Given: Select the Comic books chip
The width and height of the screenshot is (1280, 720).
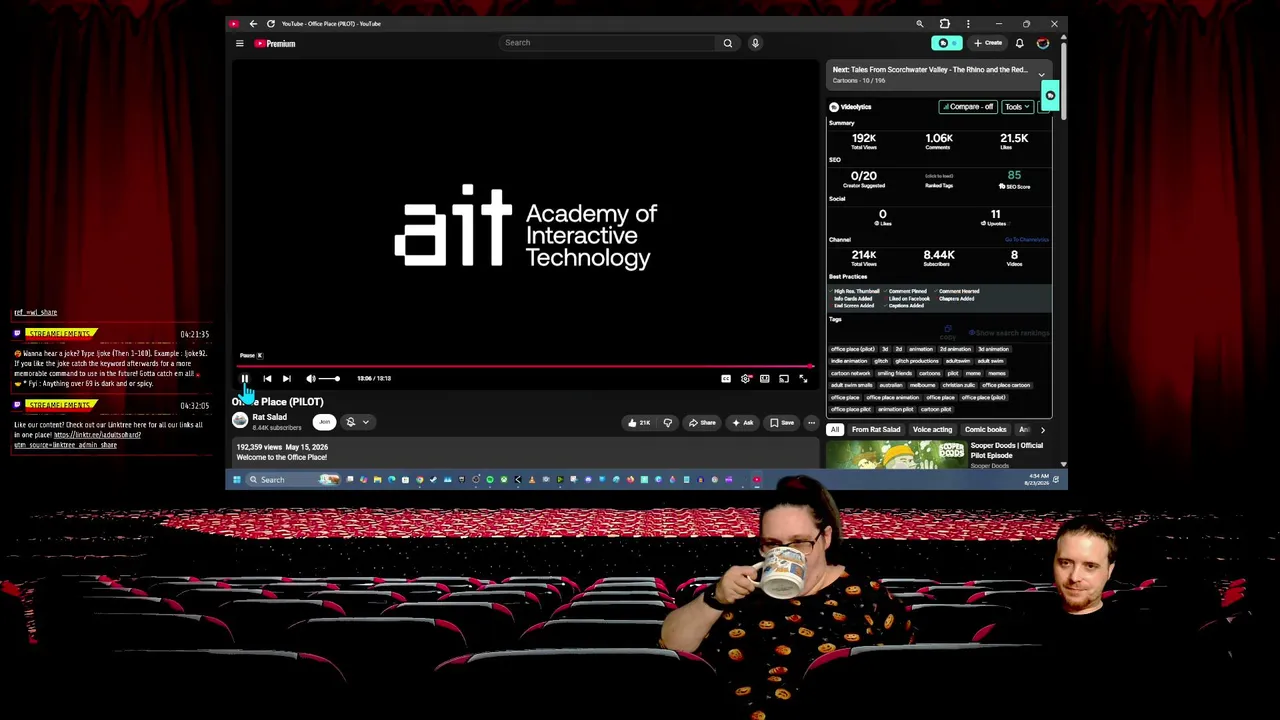Looking at the screenshot, I should click(x=985, y=430).
